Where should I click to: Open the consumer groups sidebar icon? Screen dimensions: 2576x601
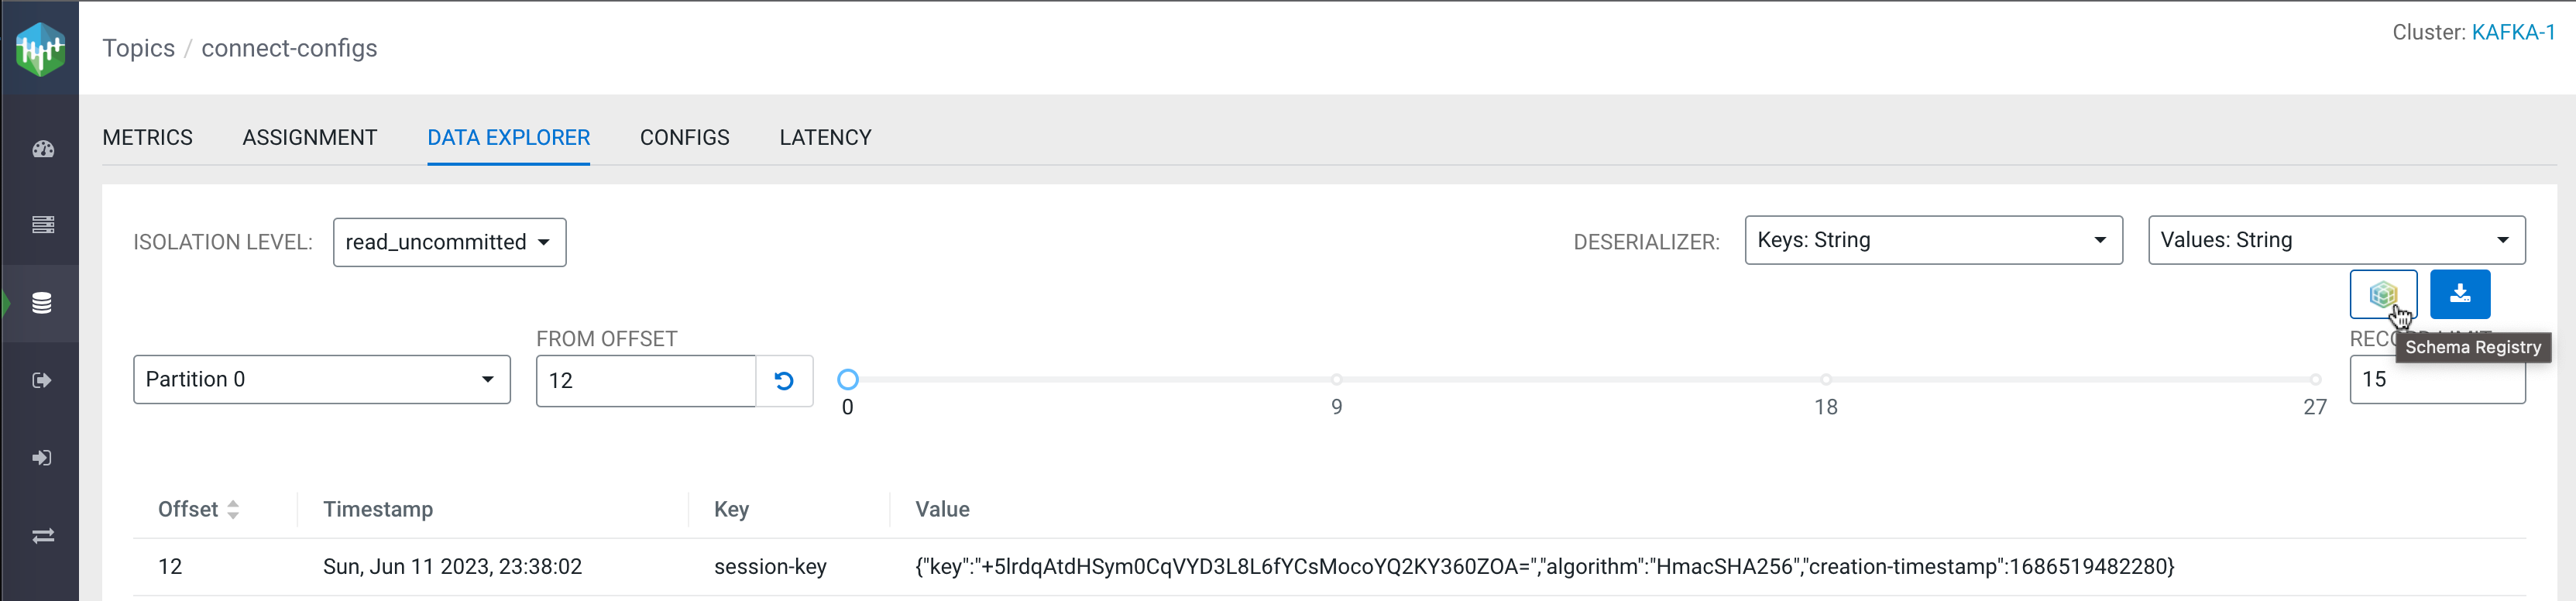pos(42,458)
